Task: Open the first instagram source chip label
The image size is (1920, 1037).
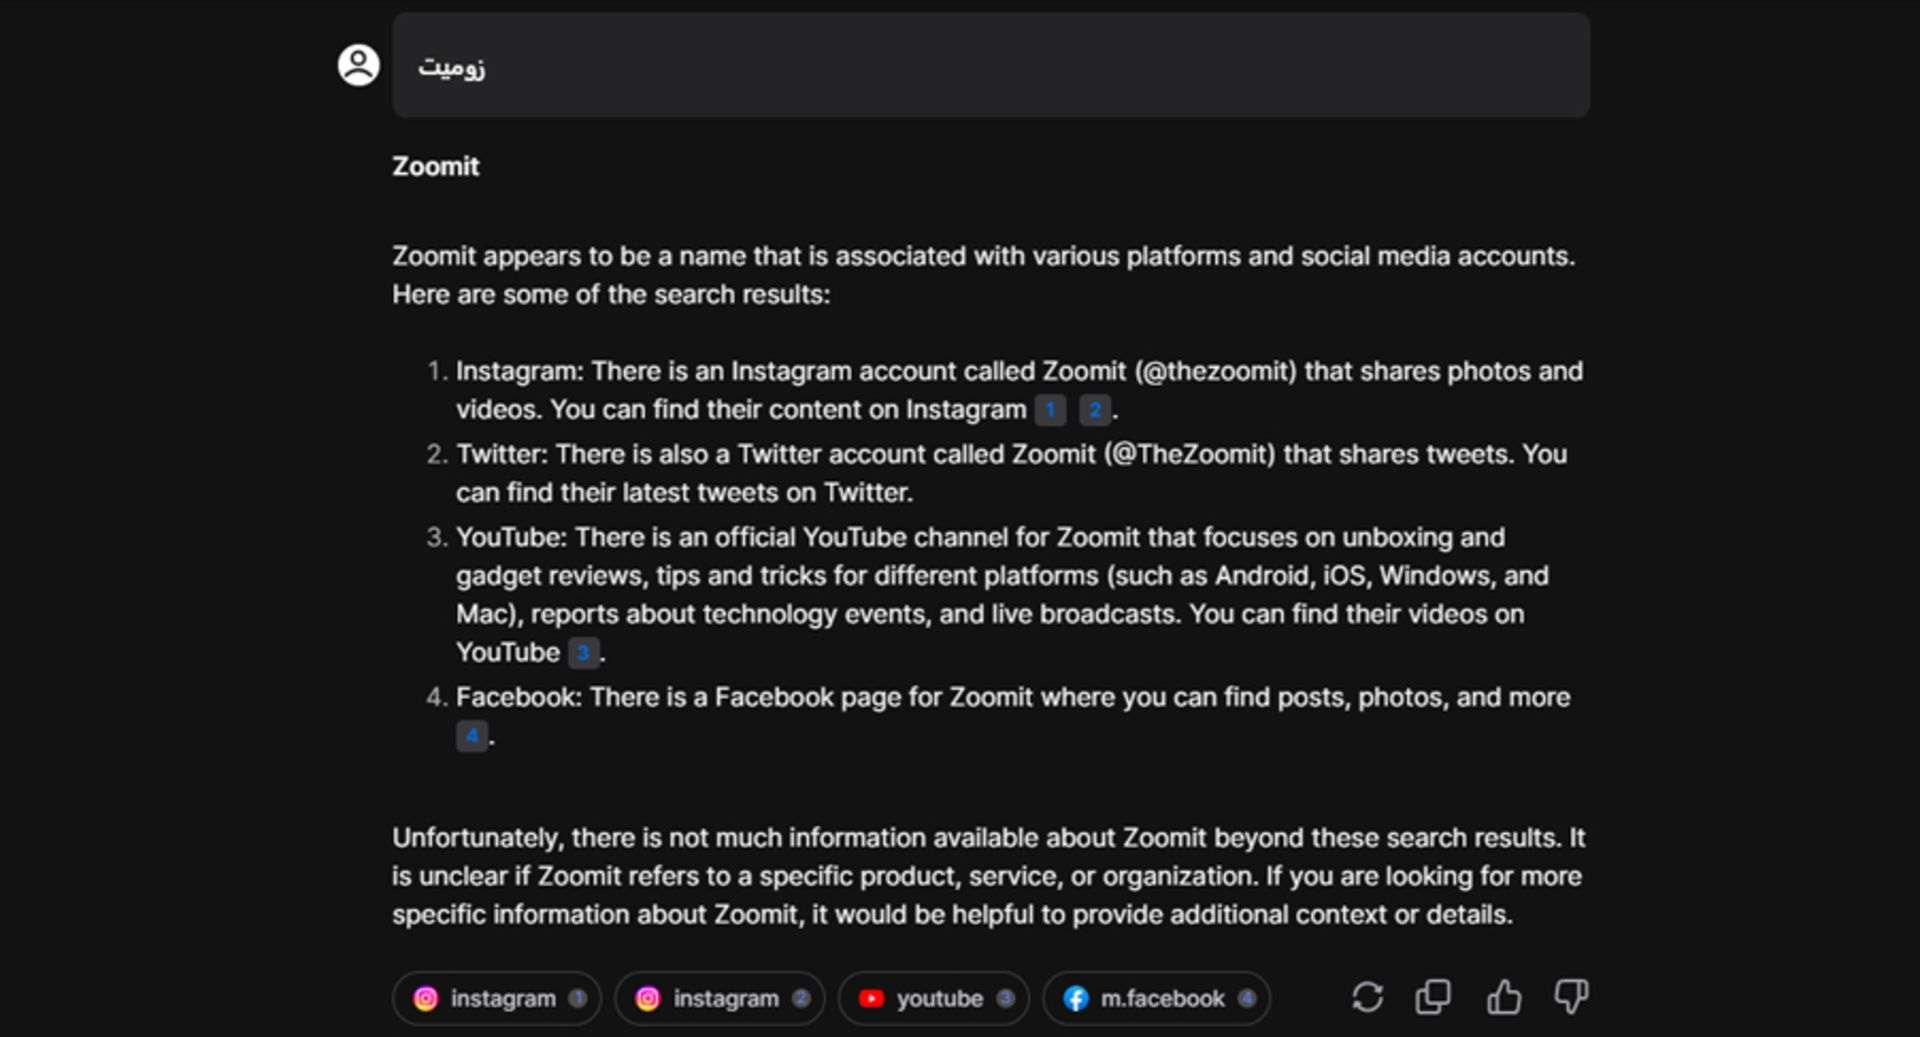Action: 503,999
